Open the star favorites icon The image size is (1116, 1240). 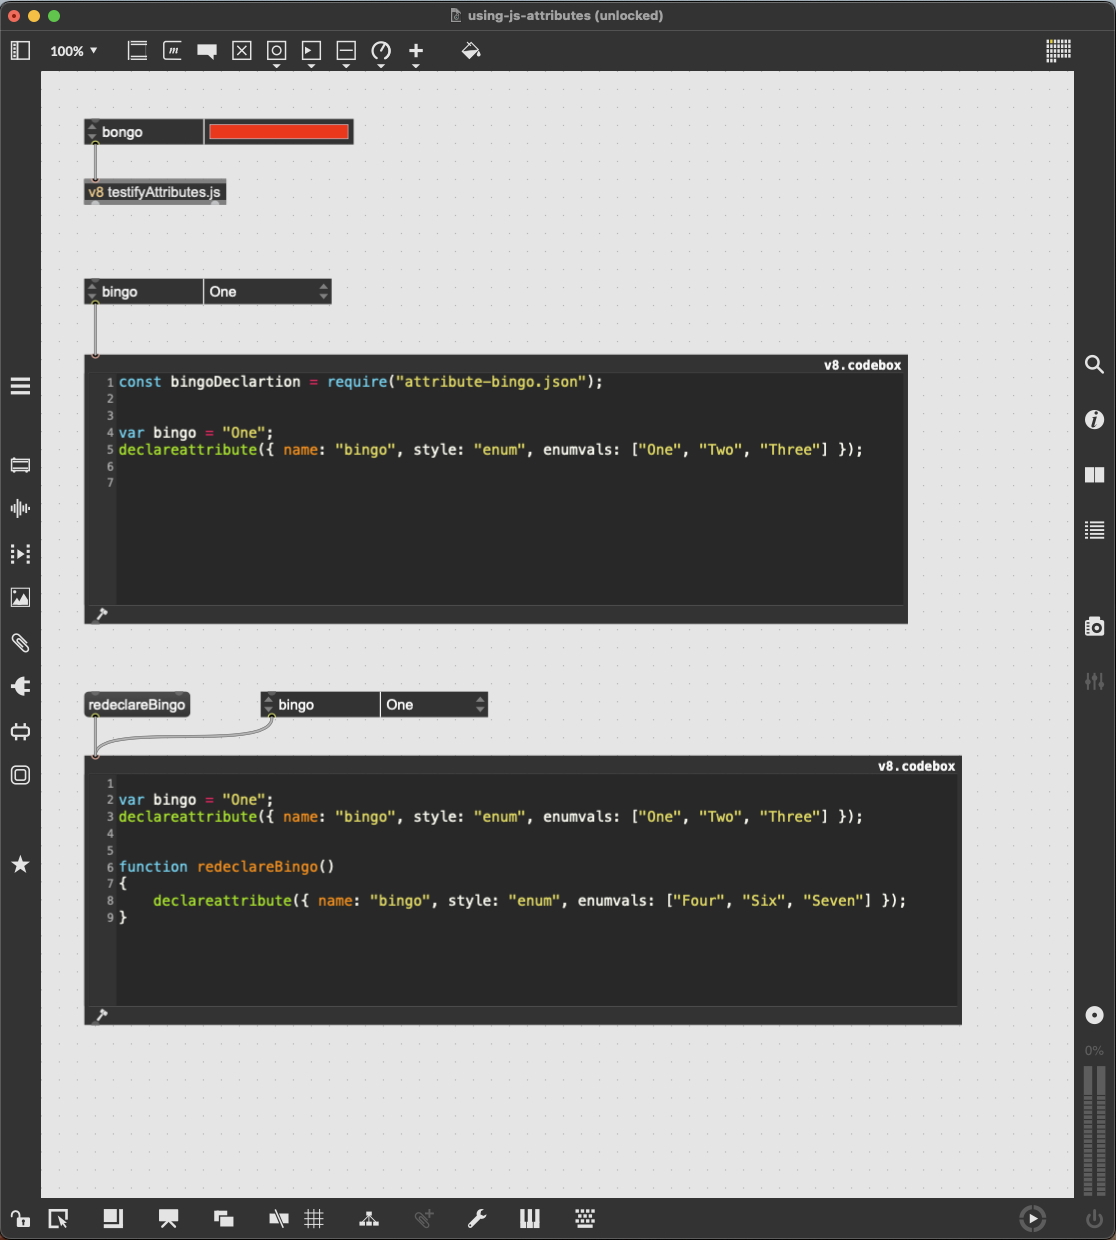click(20, 864)
